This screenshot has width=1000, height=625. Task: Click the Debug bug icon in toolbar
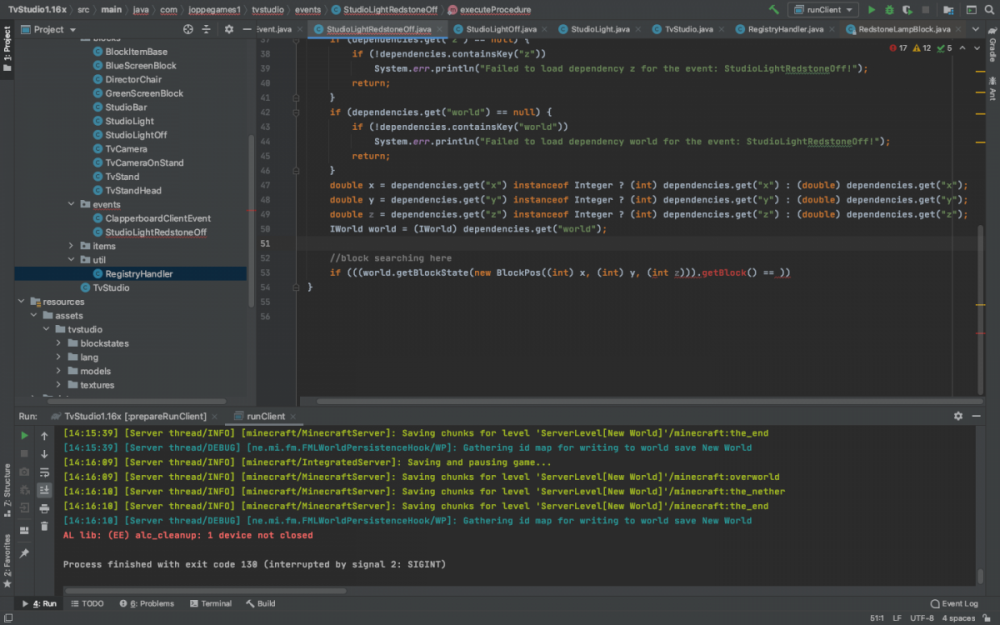coord(889,10)
